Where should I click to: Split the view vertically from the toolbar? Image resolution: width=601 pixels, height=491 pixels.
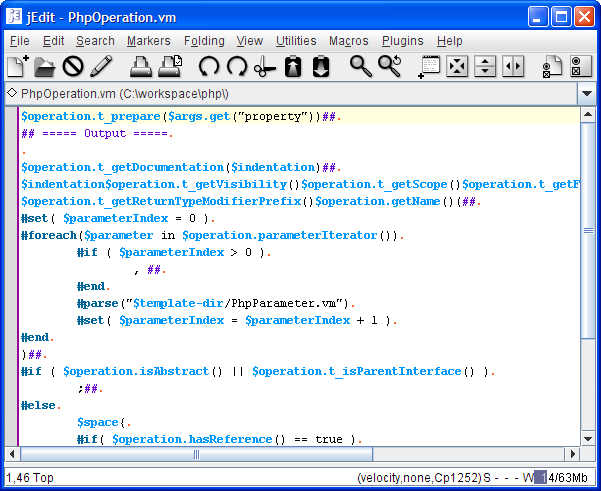513,66
